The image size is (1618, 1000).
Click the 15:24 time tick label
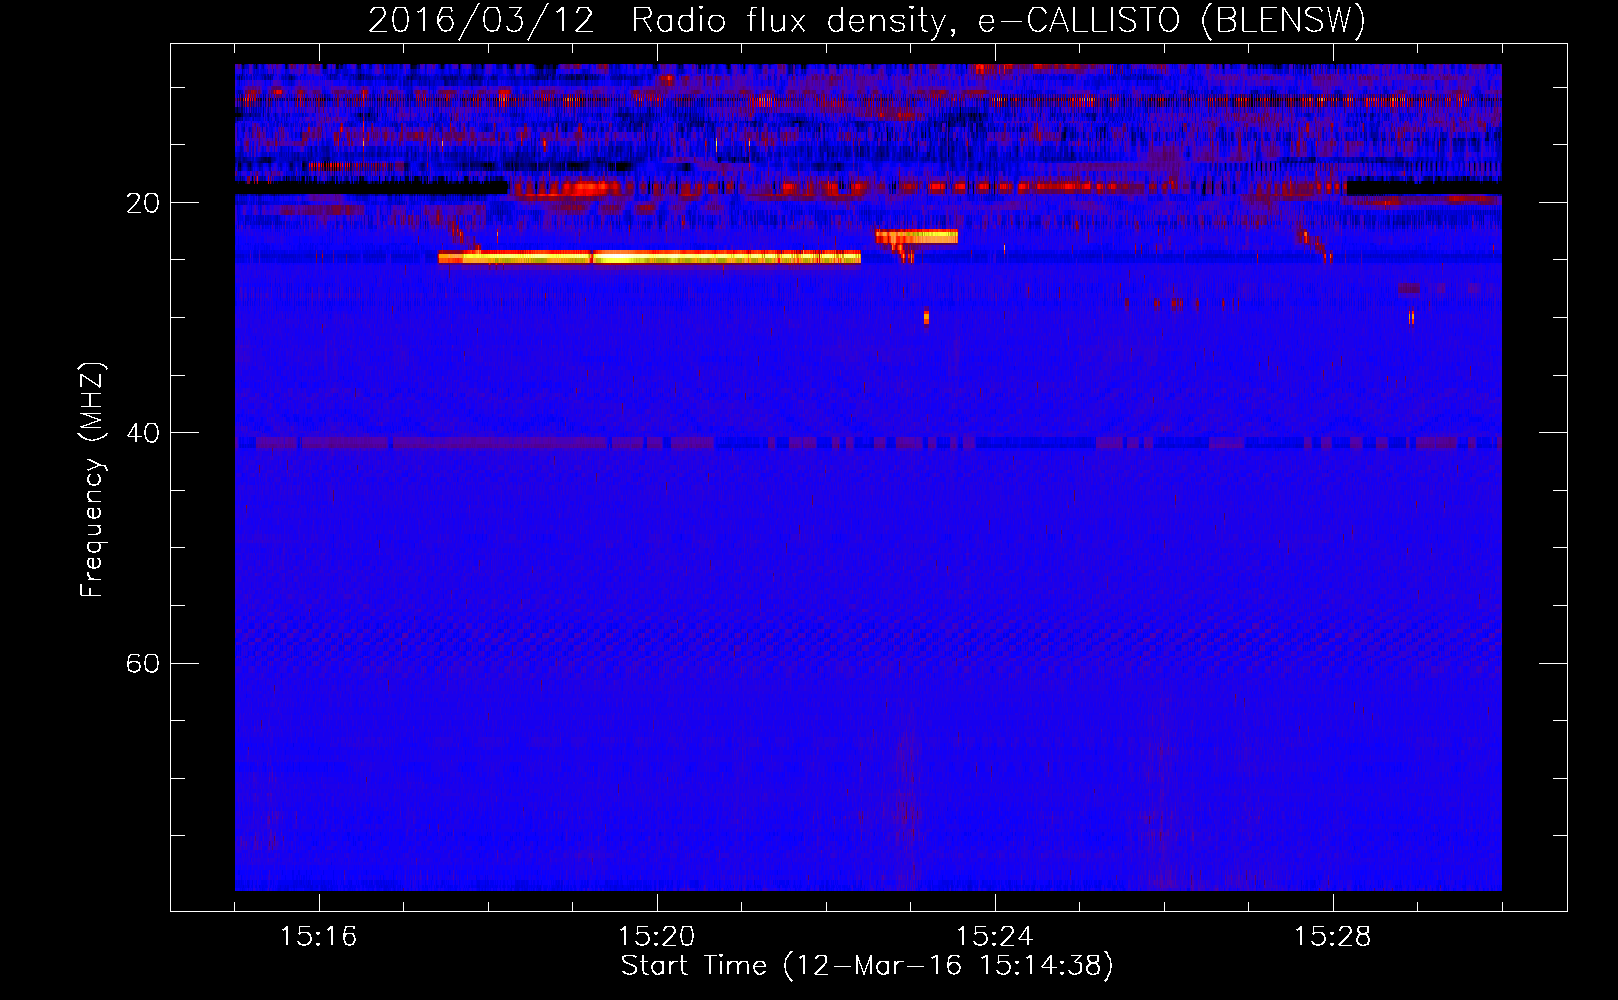pos(995,937)
